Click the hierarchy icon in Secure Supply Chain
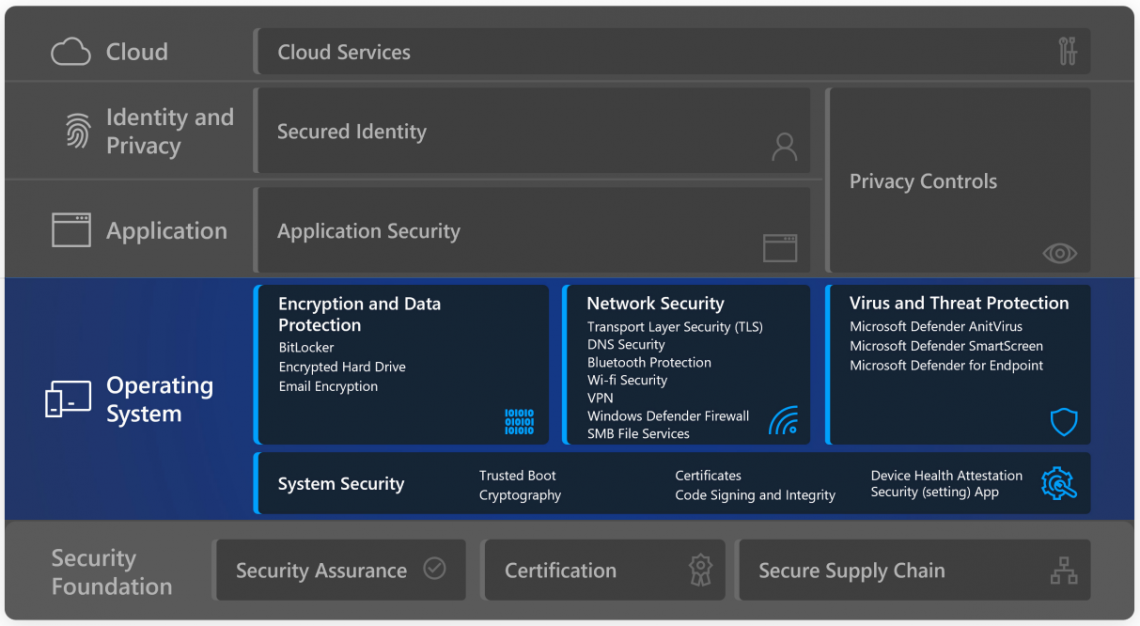 tap(1063, 569)
